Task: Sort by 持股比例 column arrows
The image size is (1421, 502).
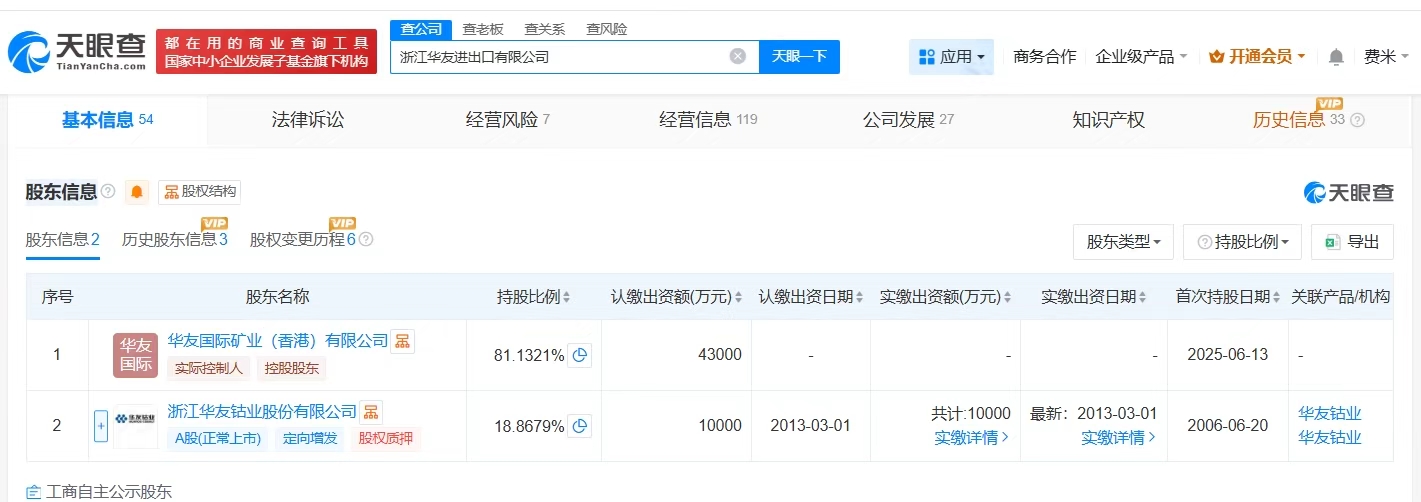Action: click(567, 297)
